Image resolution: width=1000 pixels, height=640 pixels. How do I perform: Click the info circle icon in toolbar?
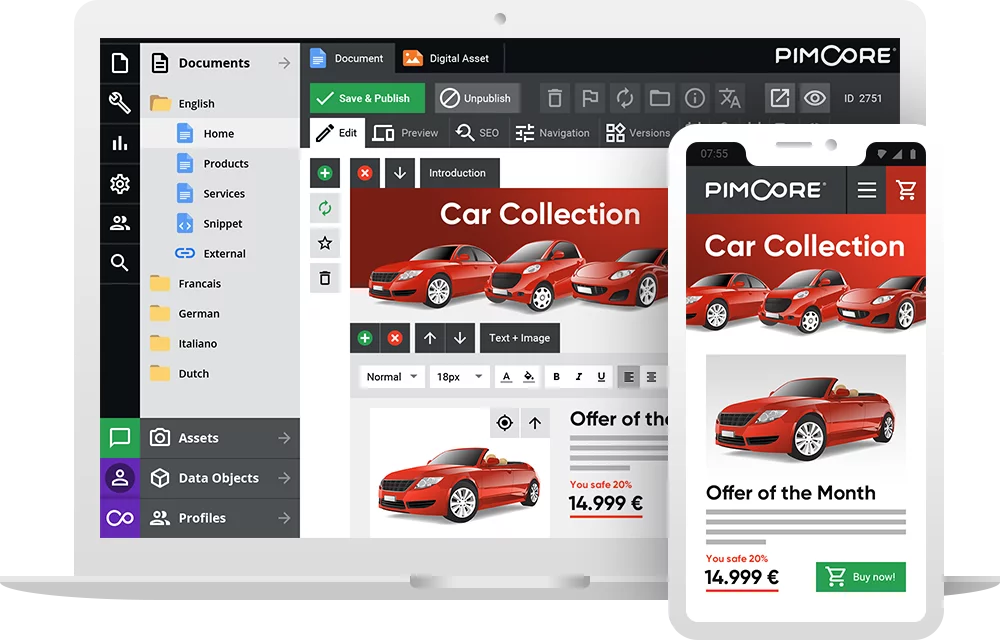[x=695, y=98]
